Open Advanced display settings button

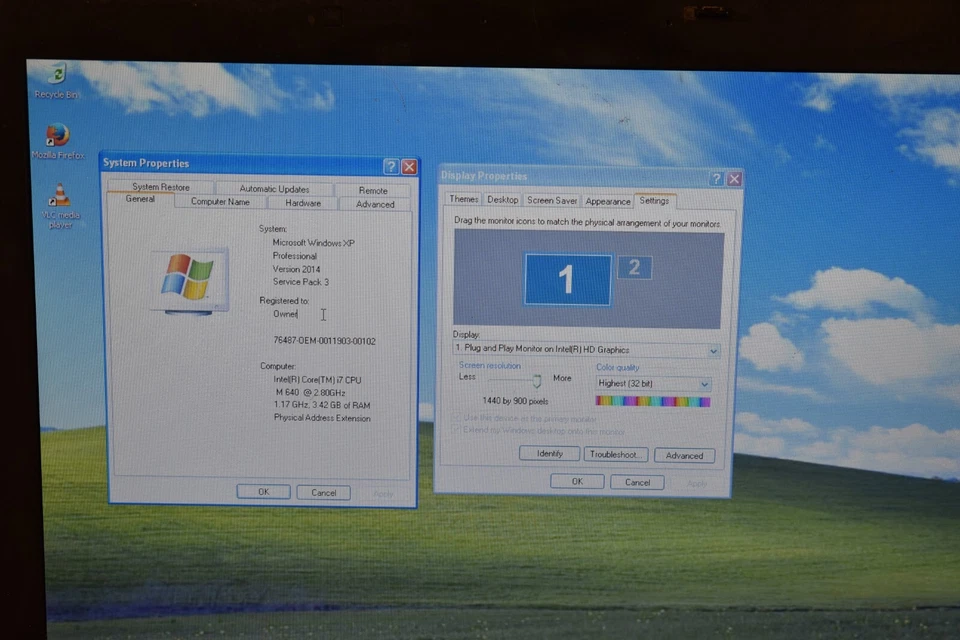click(x=684, y=455)
